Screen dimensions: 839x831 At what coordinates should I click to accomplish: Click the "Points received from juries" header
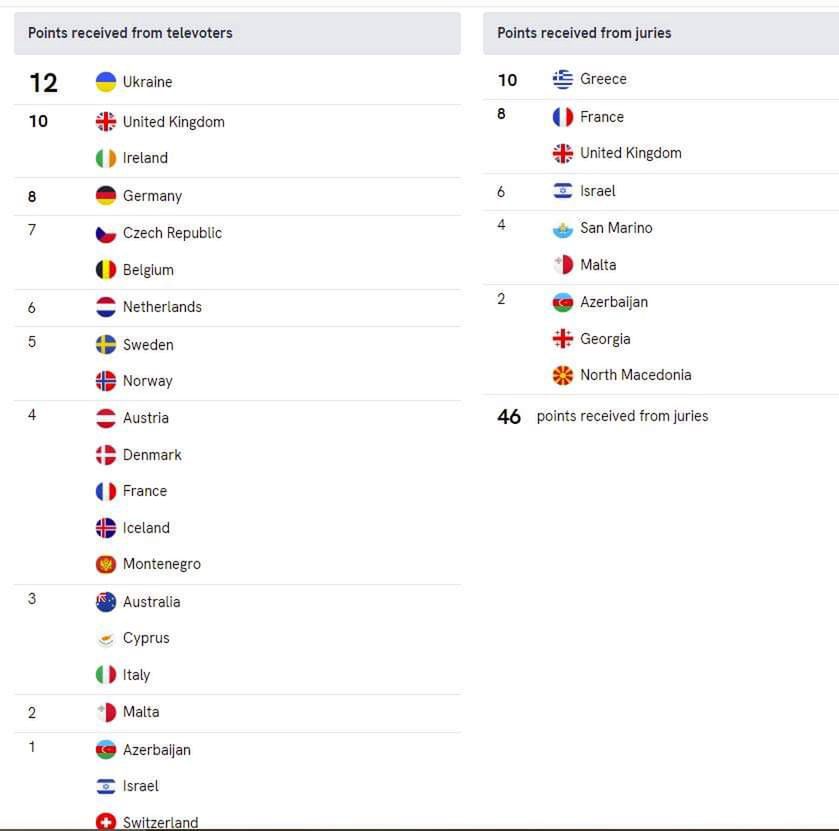(x=584, y=33)
